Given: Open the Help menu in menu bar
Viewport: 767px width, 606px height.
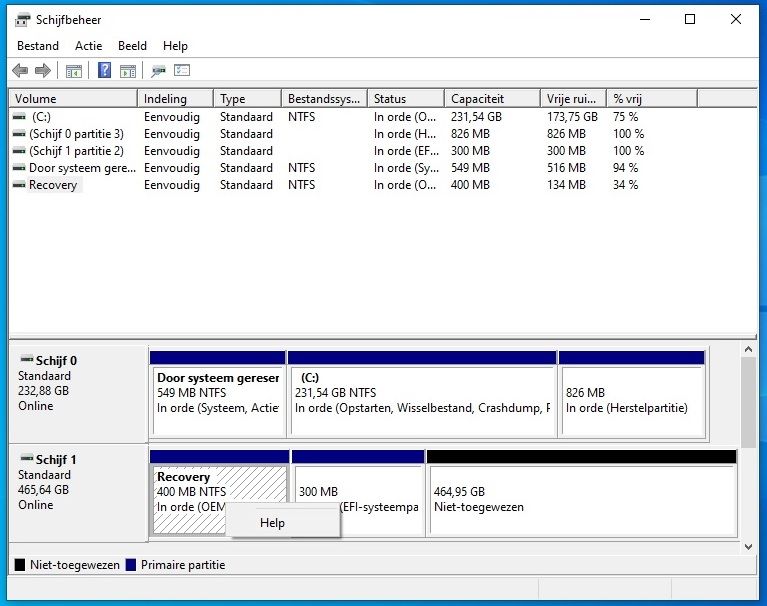Looking at the screenshot, I should (175, 46).
